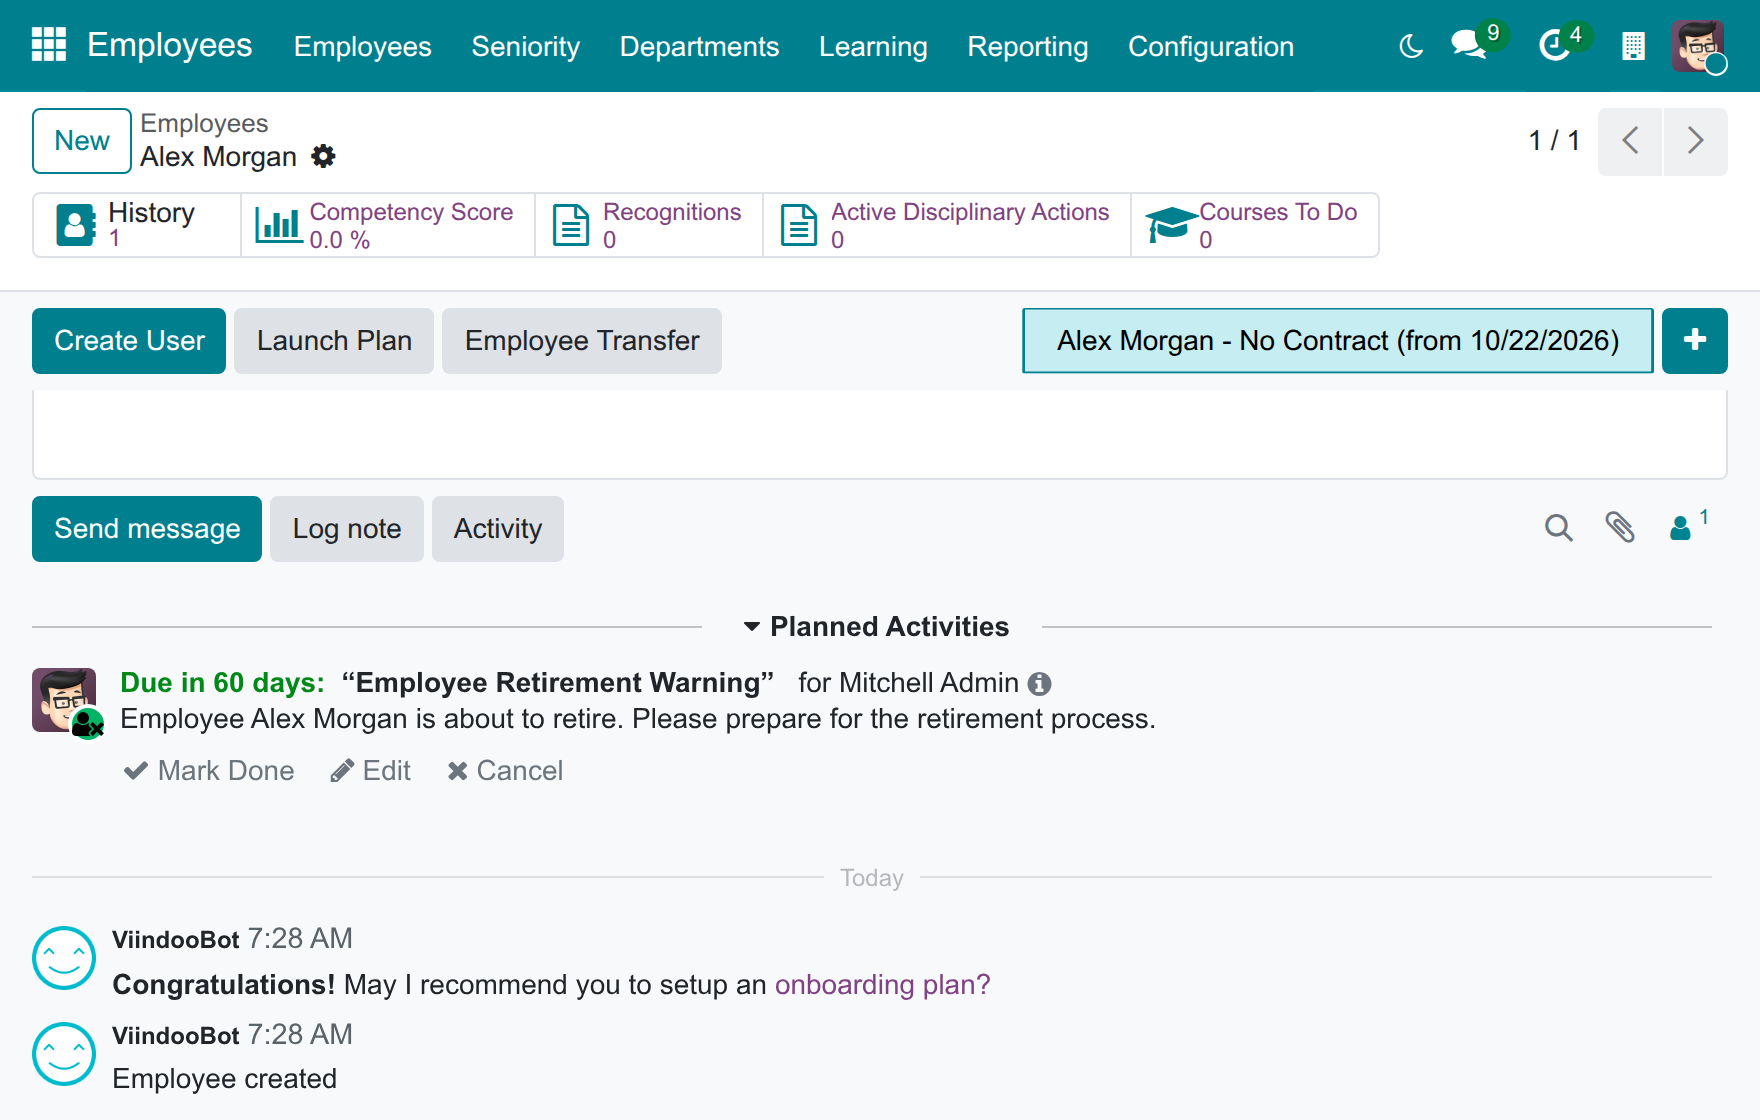Show followers list icon
The width and height of the screenshot is (1760, 1120).
tap(1688, 526)
